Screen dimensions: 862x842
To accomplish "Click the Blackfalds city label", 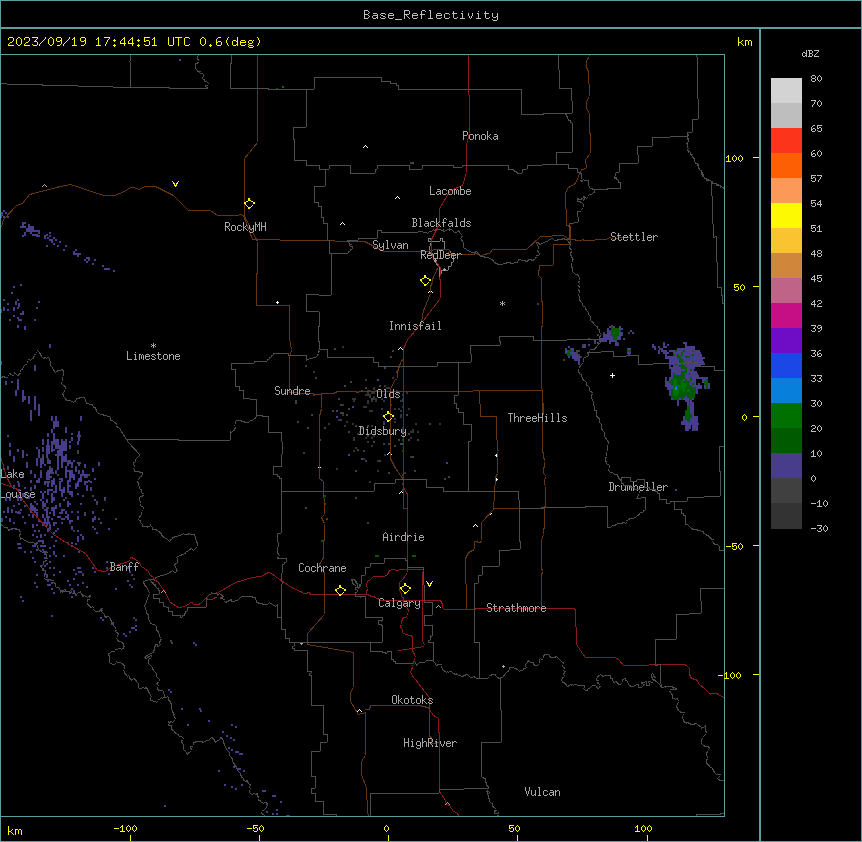I will click(441, 223).
